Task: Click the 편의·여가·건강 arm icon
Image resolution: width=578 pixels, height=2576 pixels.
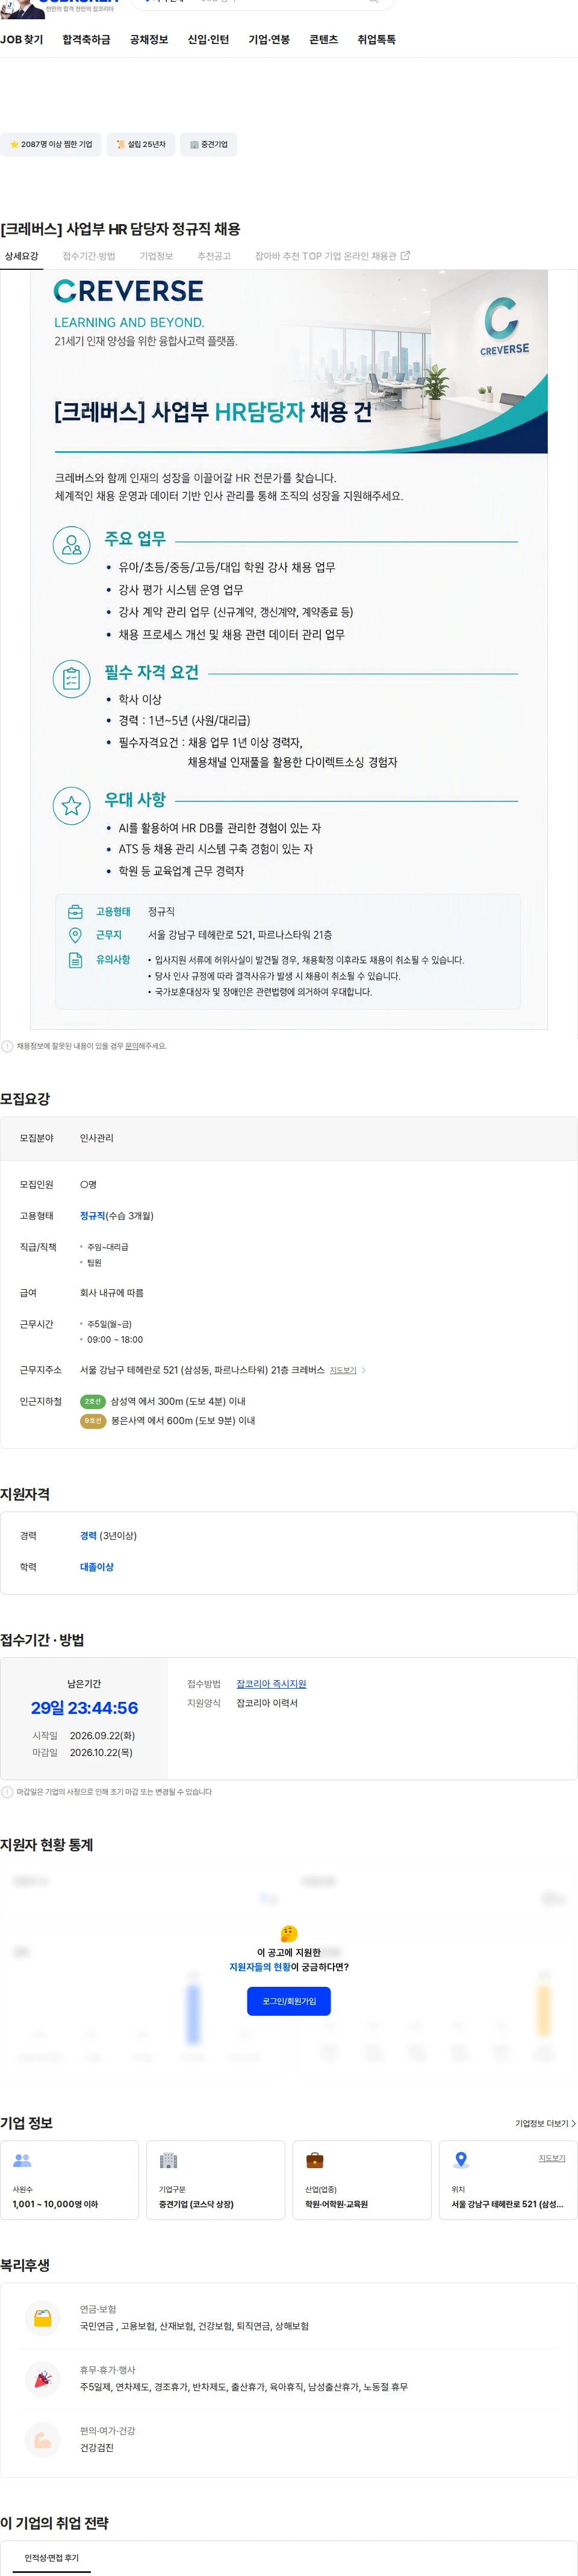Action: [43, 2440]
